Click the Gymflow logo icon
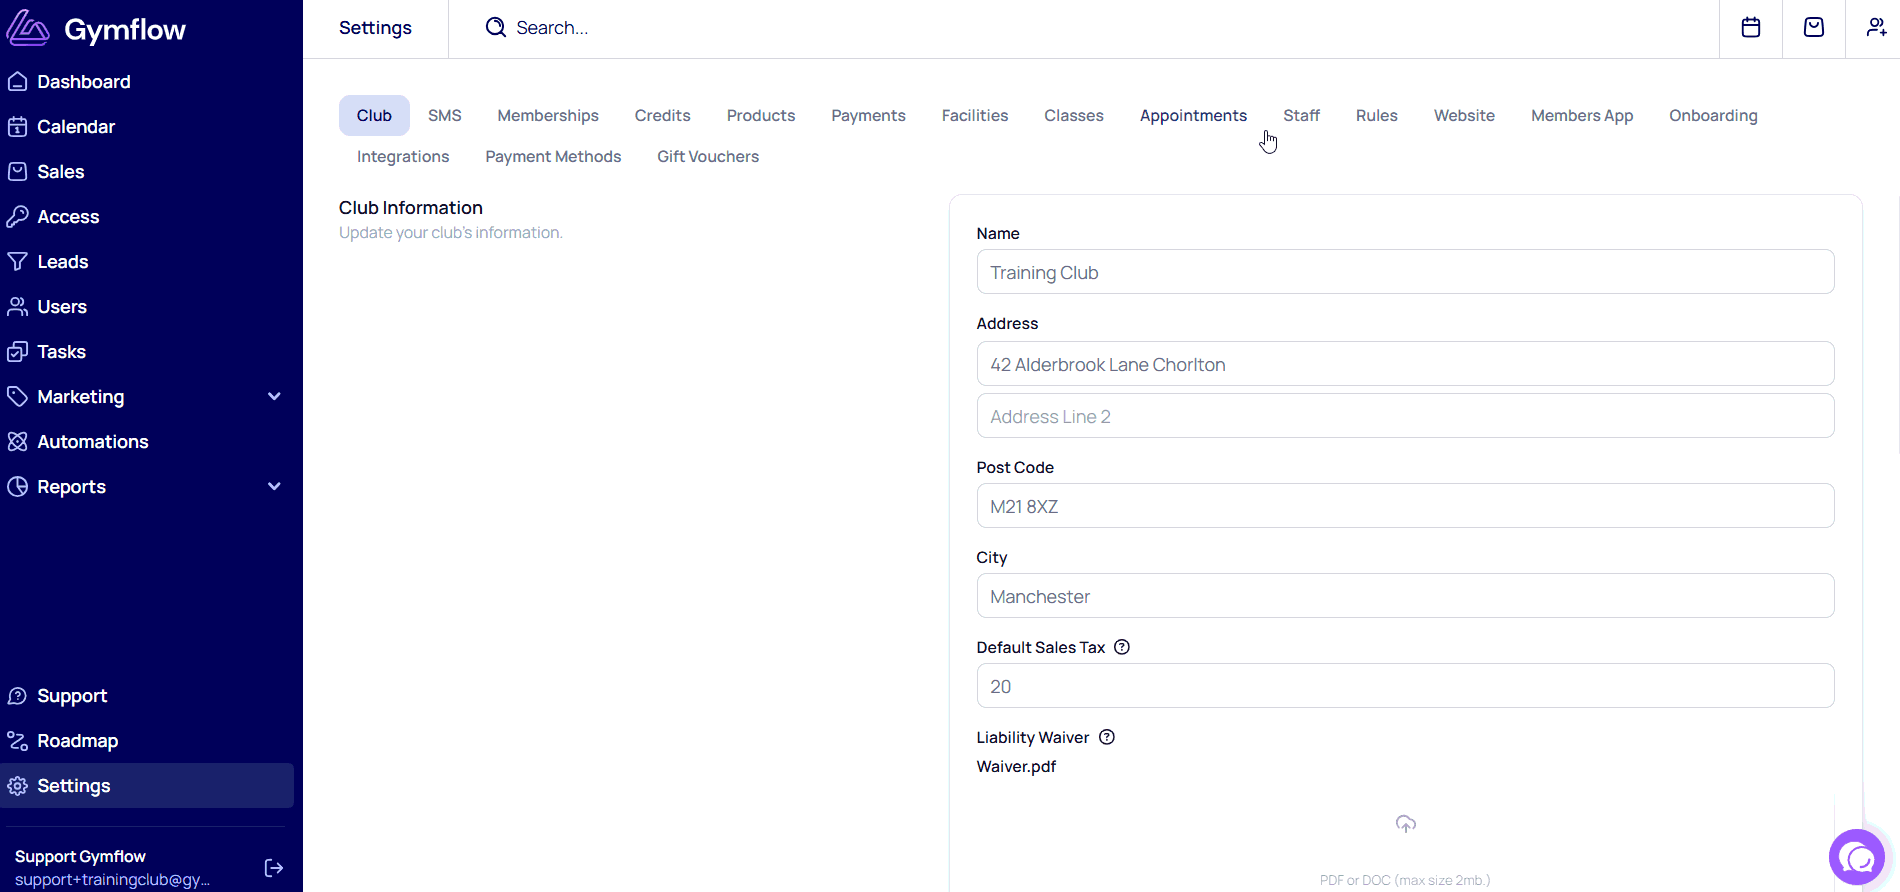Viewport: 1900px width, 892px height. coord(28,29)
